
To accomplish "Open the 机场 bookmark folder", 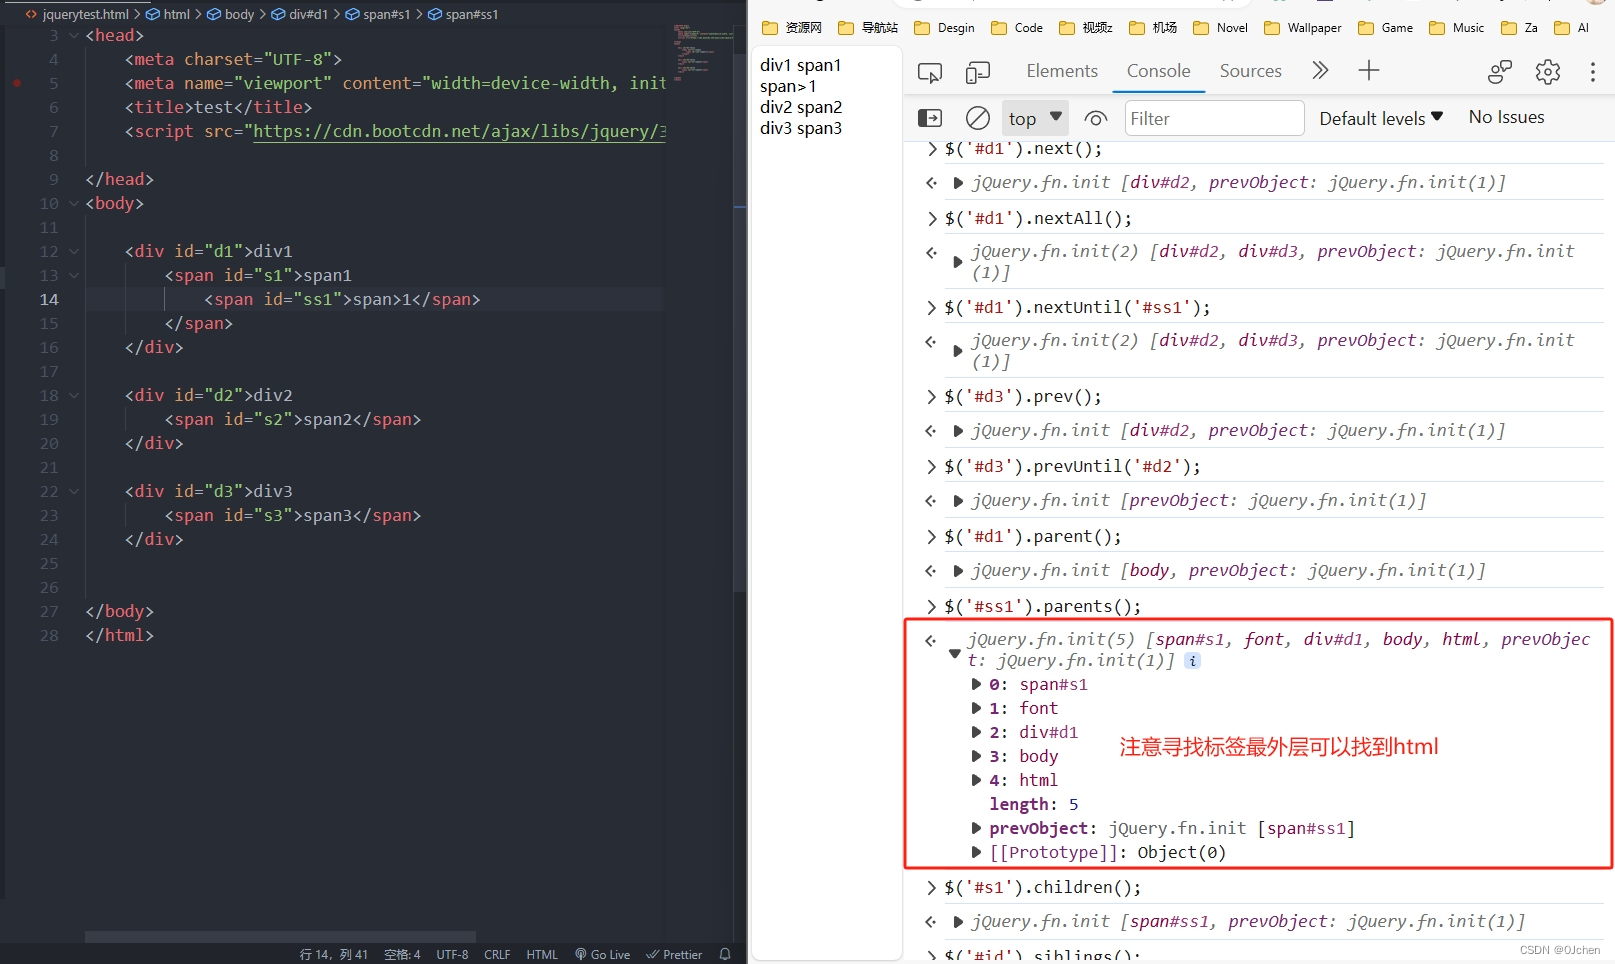I will point(1153,28).
